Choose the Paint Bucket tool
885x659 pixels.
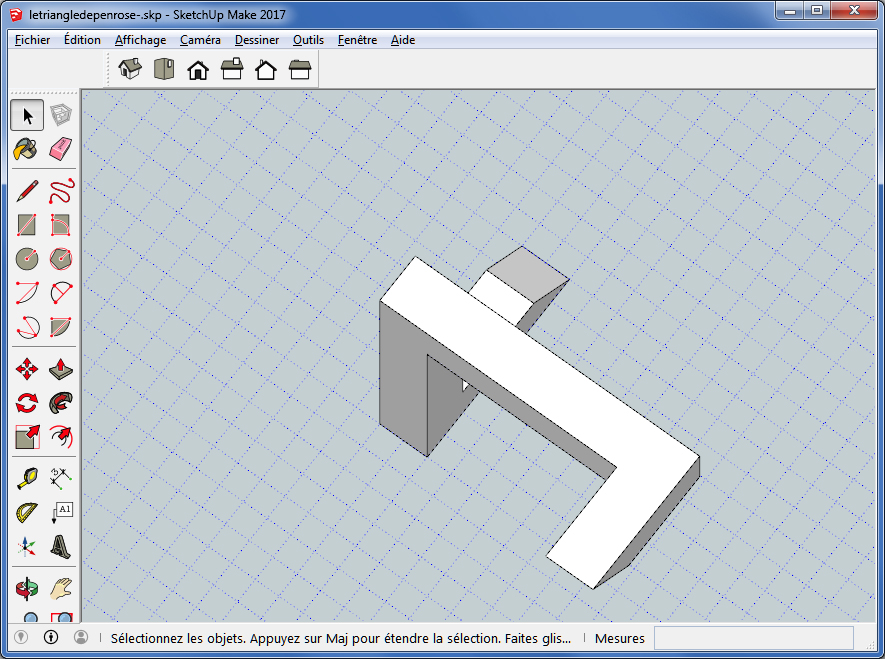click(27, 150)
